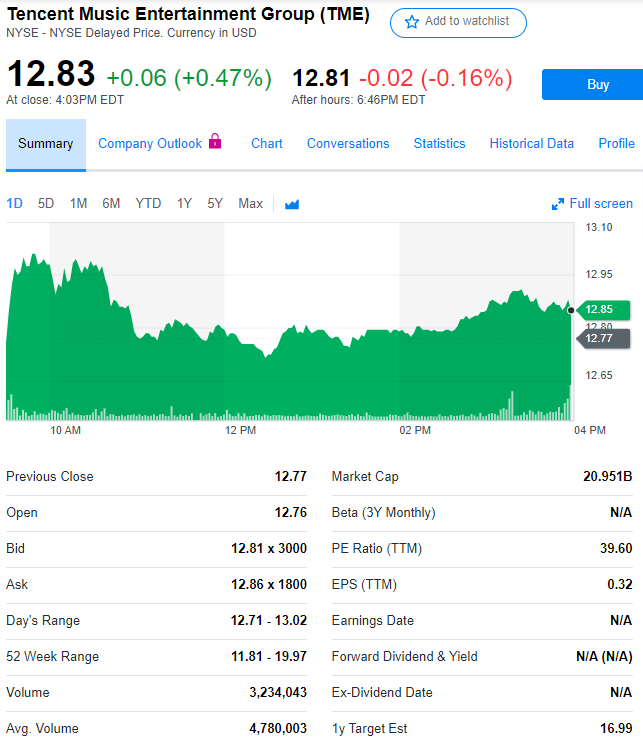The width and height of the screenshot is (643, 742).
Task: Switch to the Summary tab
Action: pyautogui.click(x=45, y=144)
